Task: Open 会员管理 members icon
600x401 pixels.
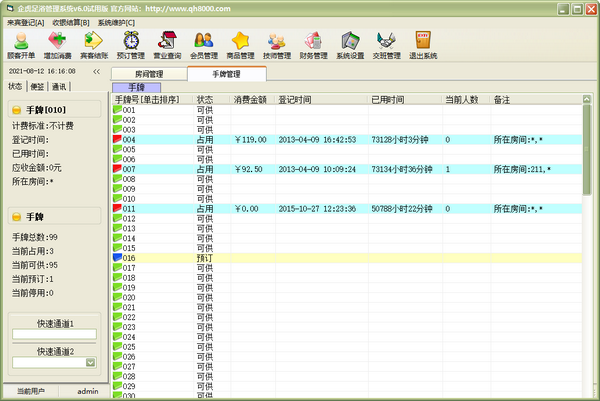Action: click(x=203, y=44)
